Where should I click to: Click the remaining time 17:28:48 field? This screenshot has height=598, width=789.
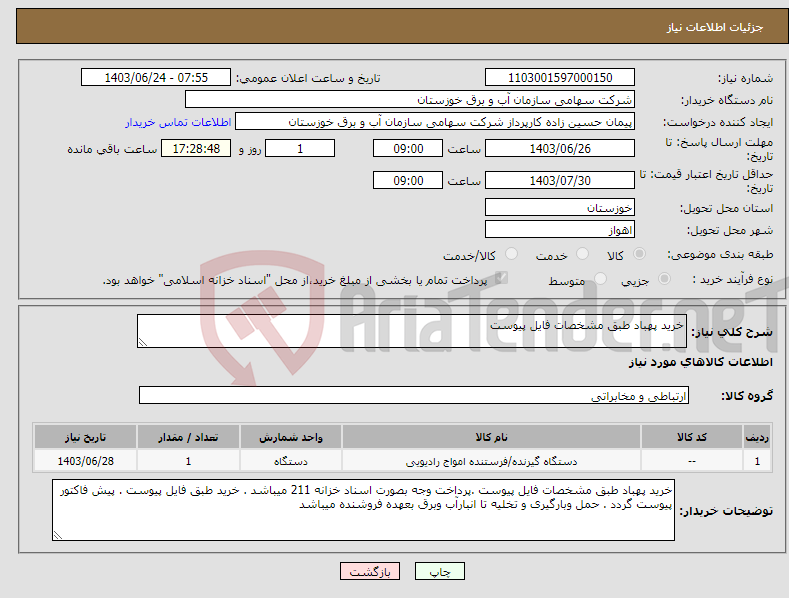(196, 148)
